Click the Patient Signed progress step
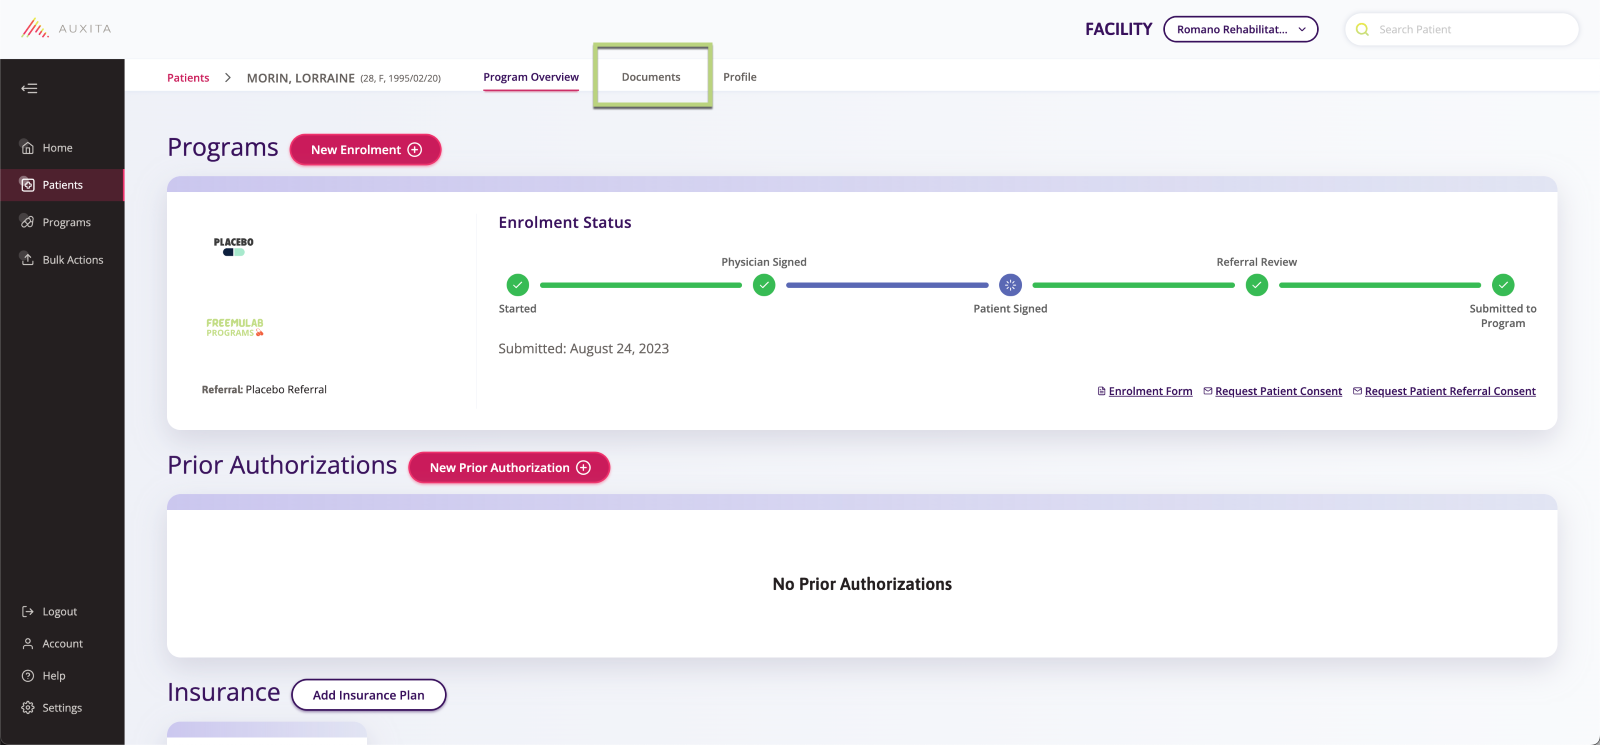 1010,285
